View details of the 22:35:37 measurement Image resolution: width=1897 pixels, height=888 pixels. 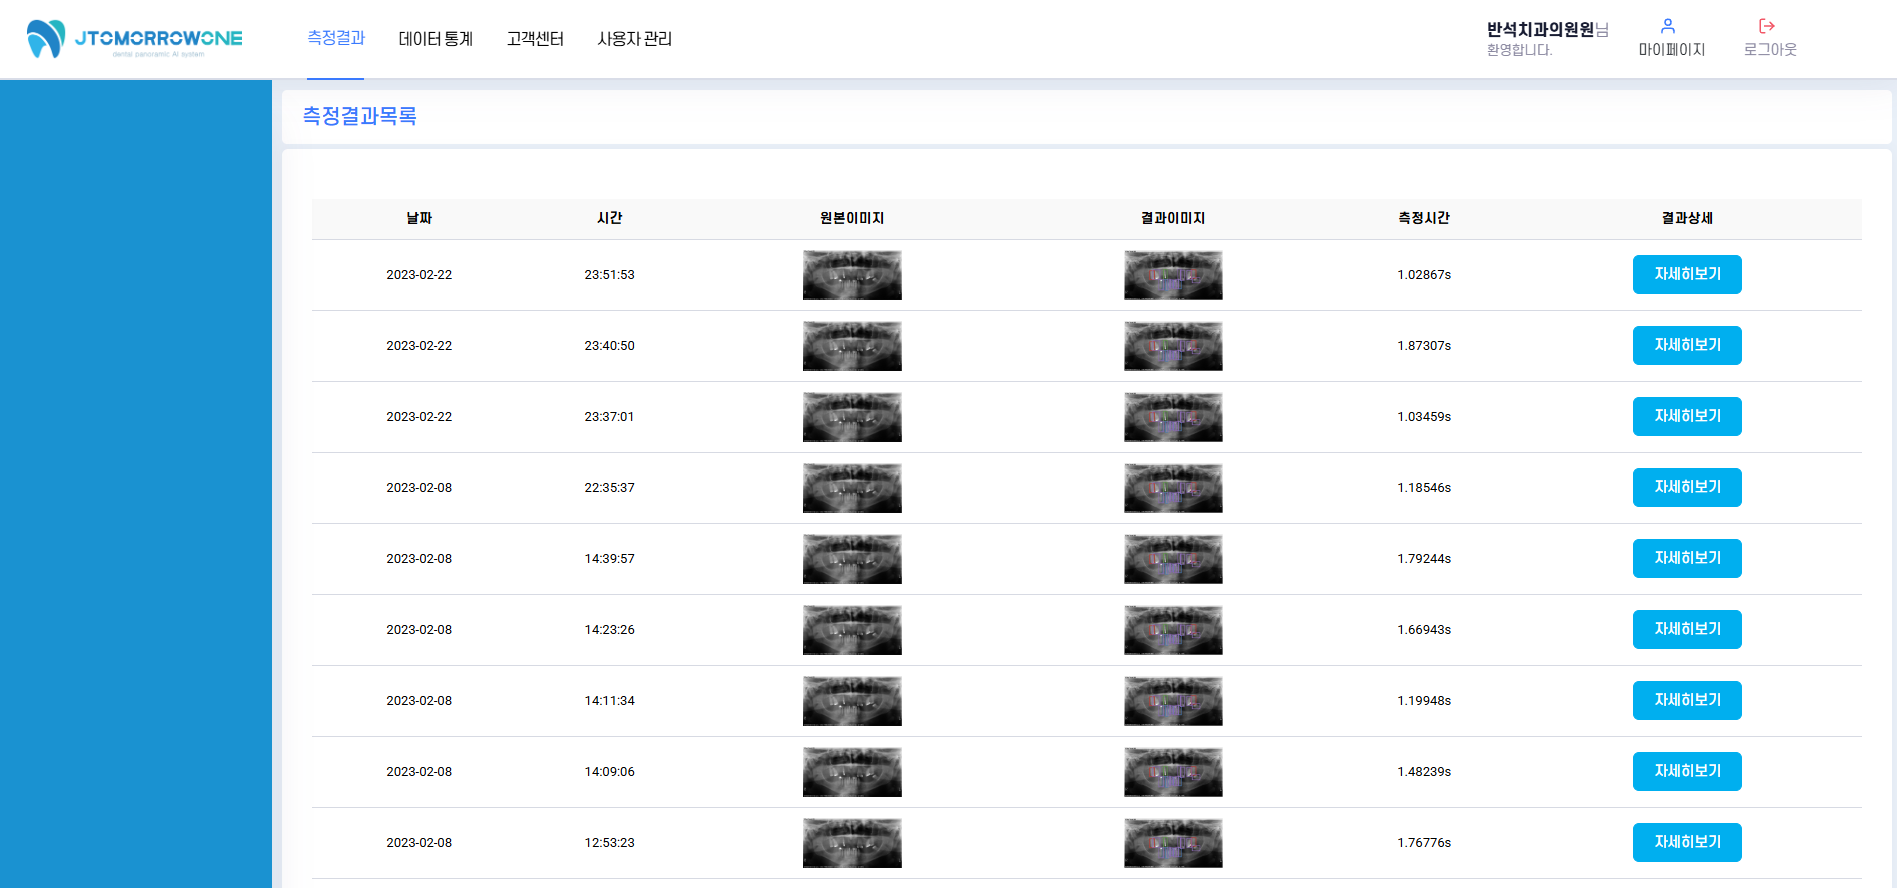click(x=1687, y=487)
